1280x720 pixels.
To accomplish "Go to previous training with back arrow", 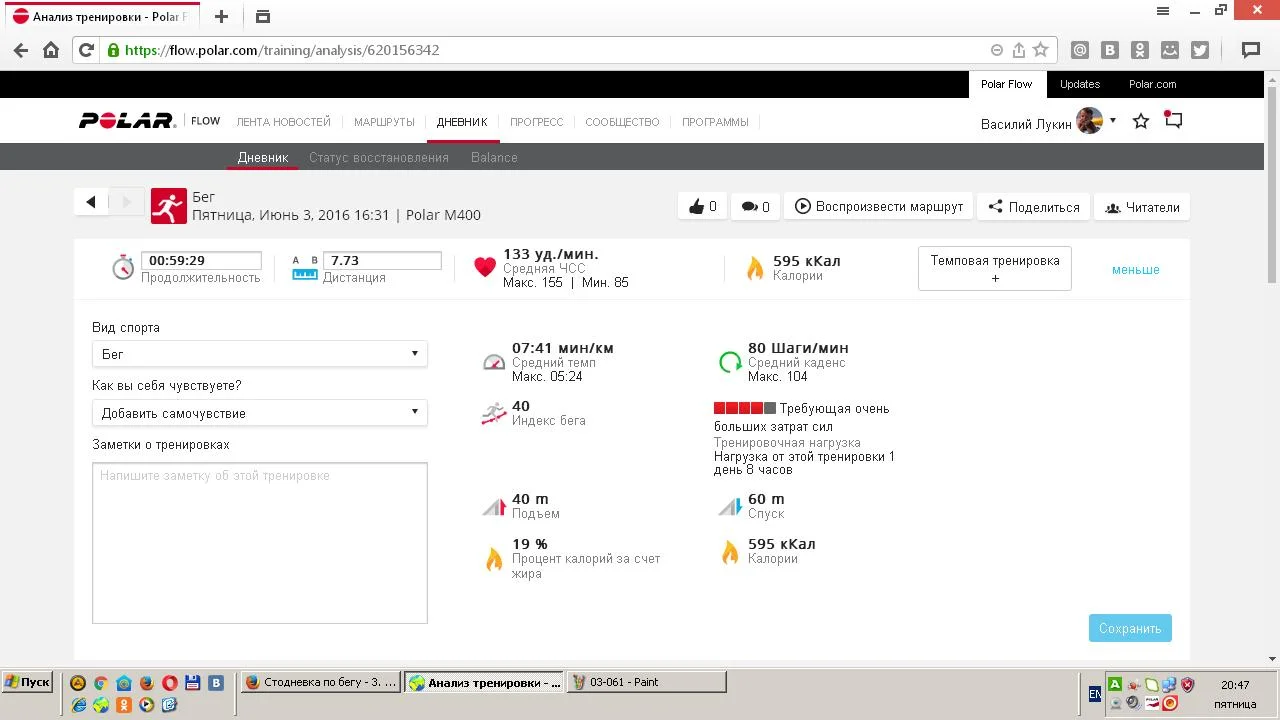I will pyautogui.click(x=91, y=202).
